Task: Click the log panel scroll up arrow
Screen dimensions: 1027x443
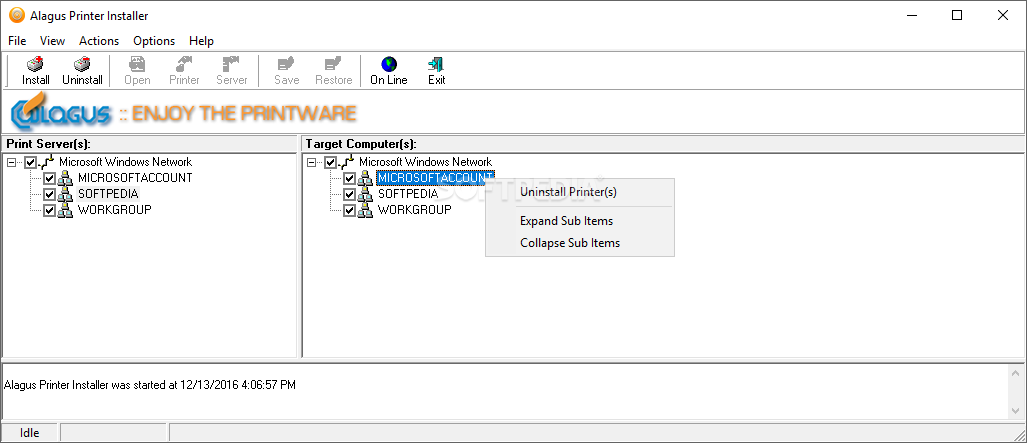Action: pos(1016,372)
